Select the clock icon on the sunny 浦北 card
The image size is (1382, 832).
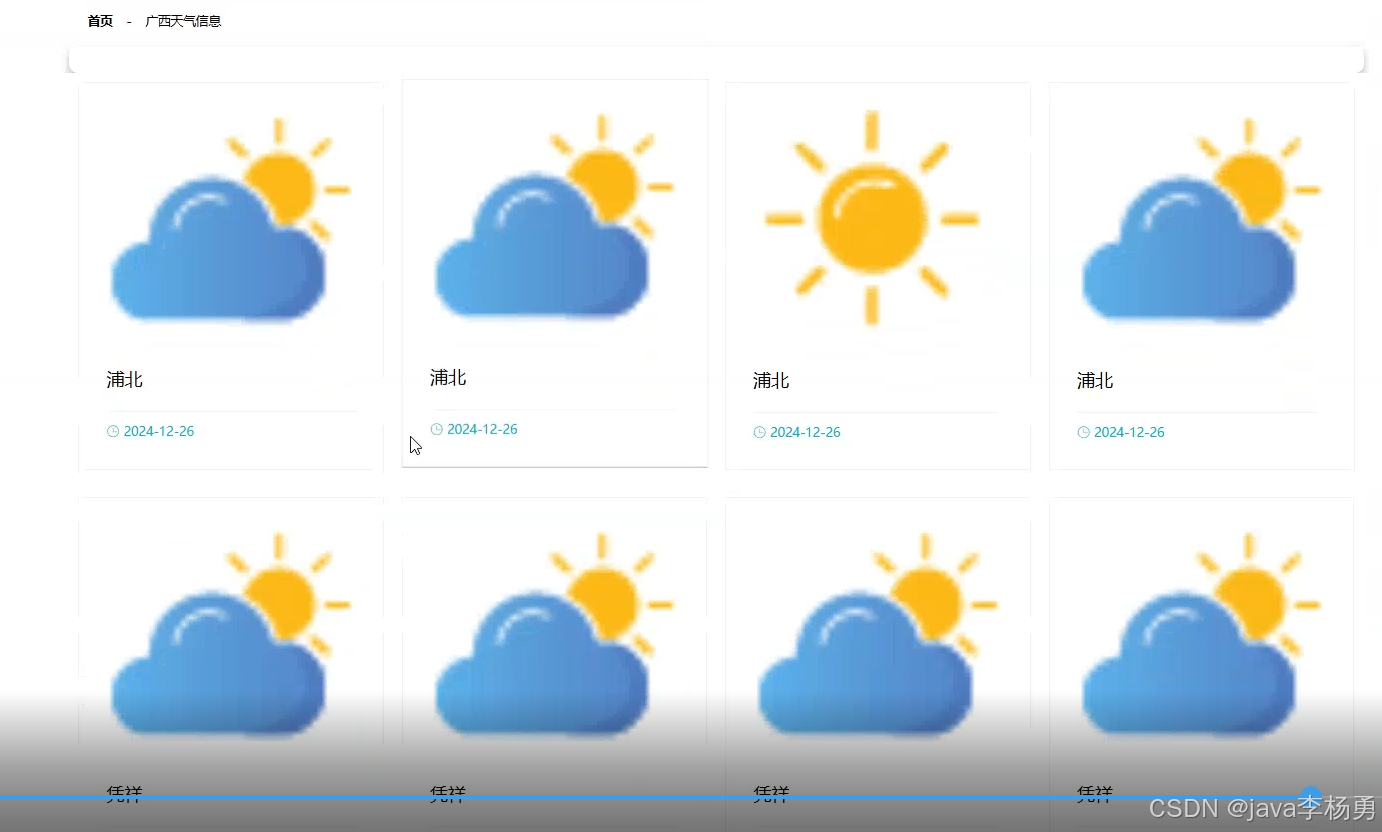coord(759,432)
